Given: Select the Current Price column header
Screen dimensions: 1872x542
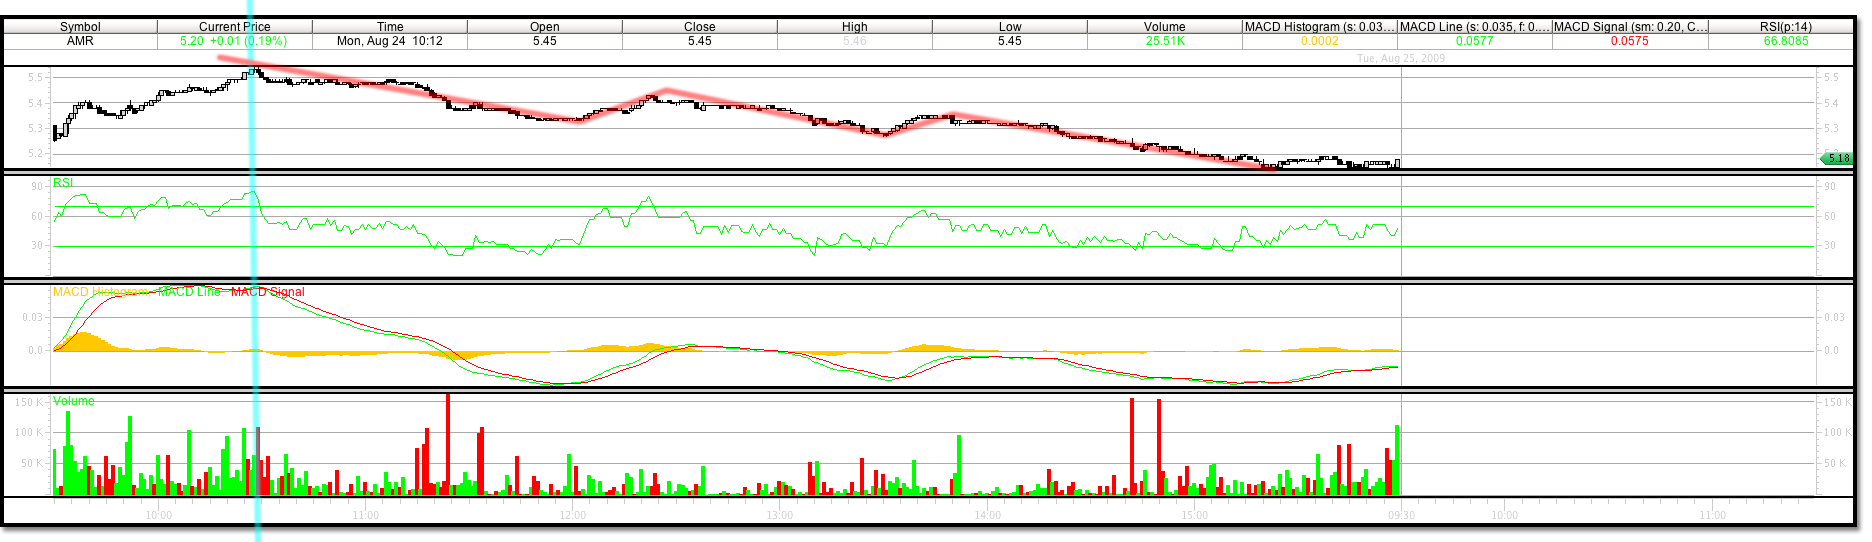Looking at the screenshot, I should click(x=234, y=27).
